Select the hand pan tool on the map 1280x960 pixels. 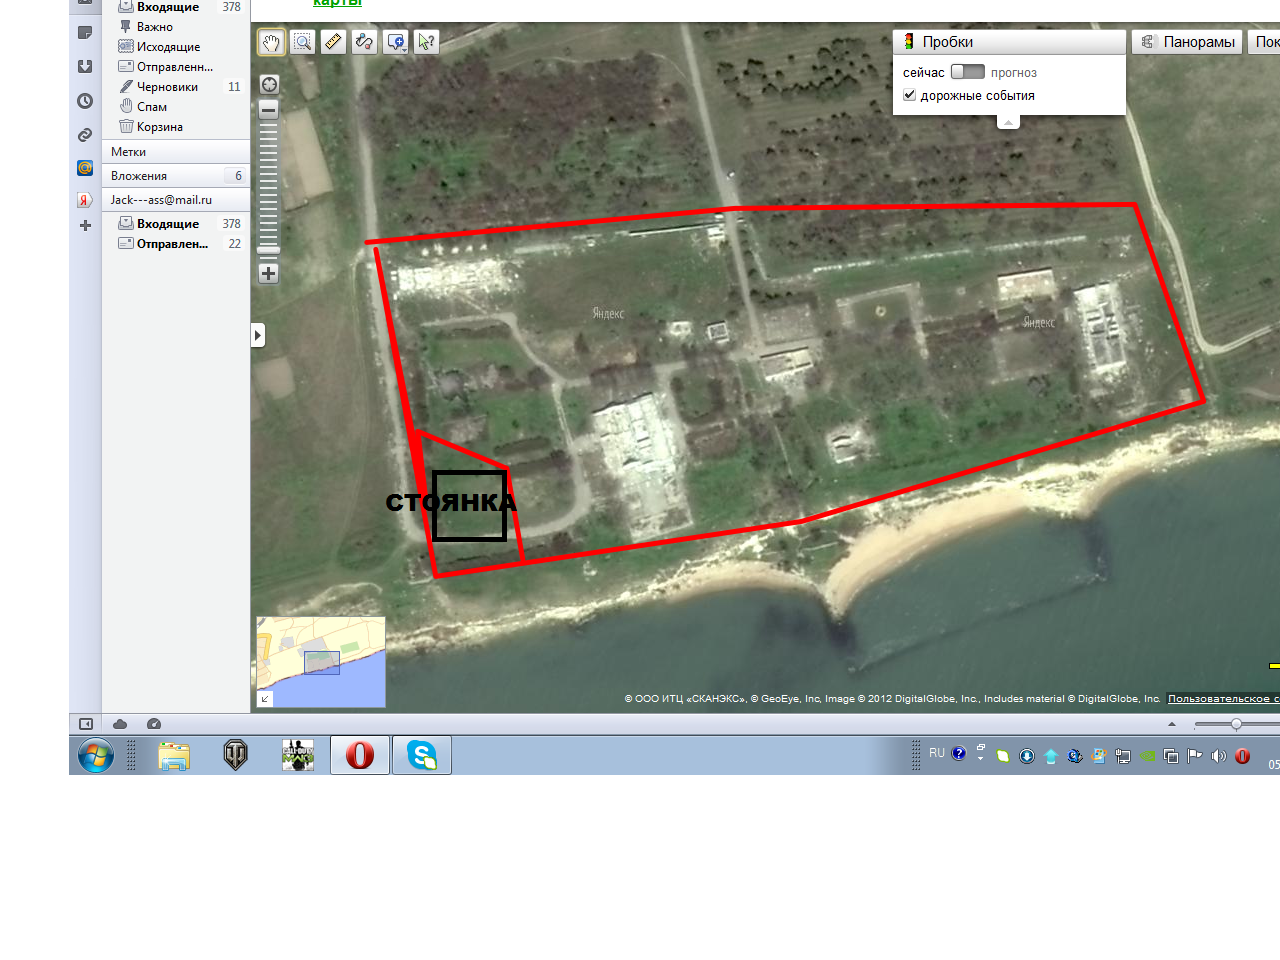tap(271, 42)
